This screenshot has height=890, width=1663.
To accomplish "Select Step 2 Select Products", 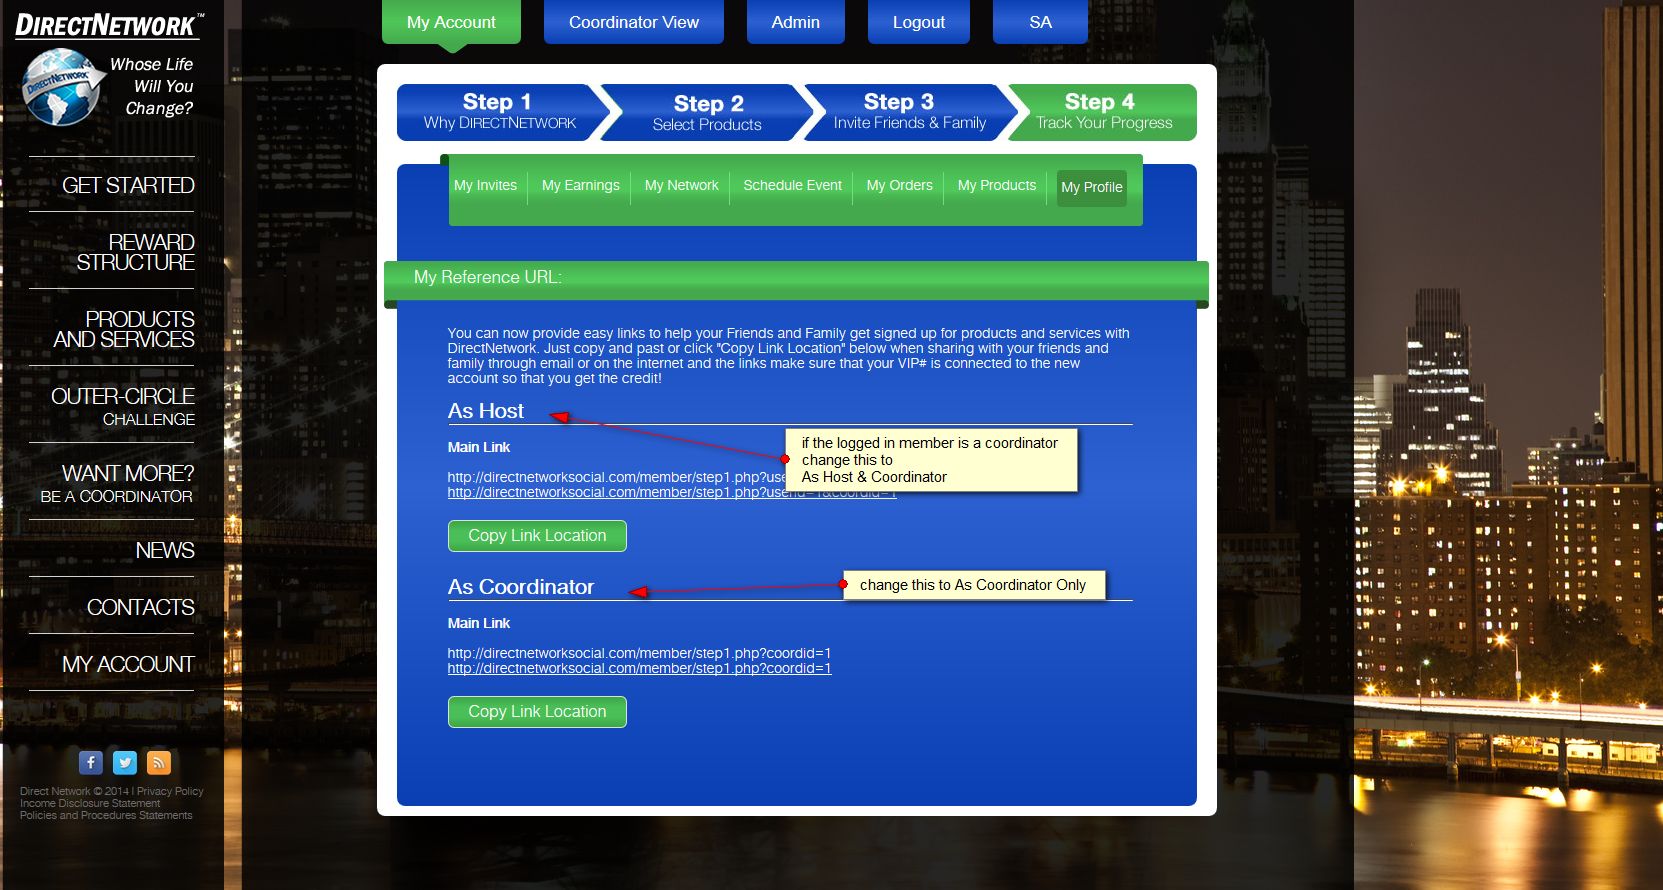I will coord(707,112).
